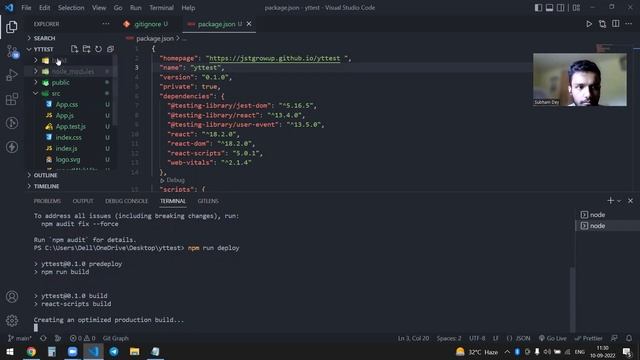This screenshot has height=360, width=640.
Task: Click the homepage URL link in package.json
Action: pos(275,58)
